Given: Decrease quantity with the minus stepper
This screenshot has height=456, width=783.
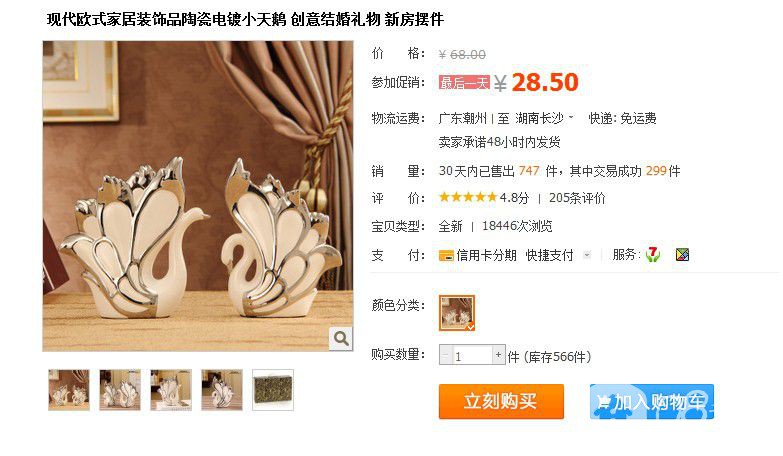Looking at the screenshot, I should (445, 355).
